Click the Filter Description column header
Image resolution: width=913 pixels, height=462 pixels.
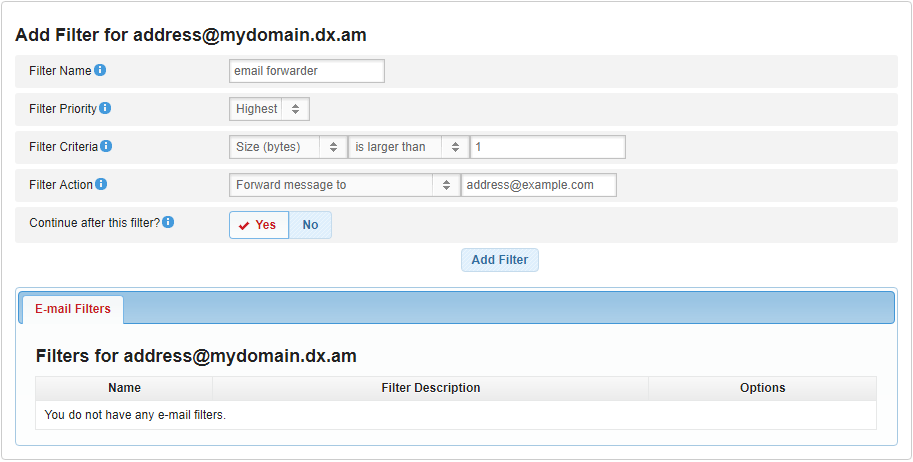point(430,388)
